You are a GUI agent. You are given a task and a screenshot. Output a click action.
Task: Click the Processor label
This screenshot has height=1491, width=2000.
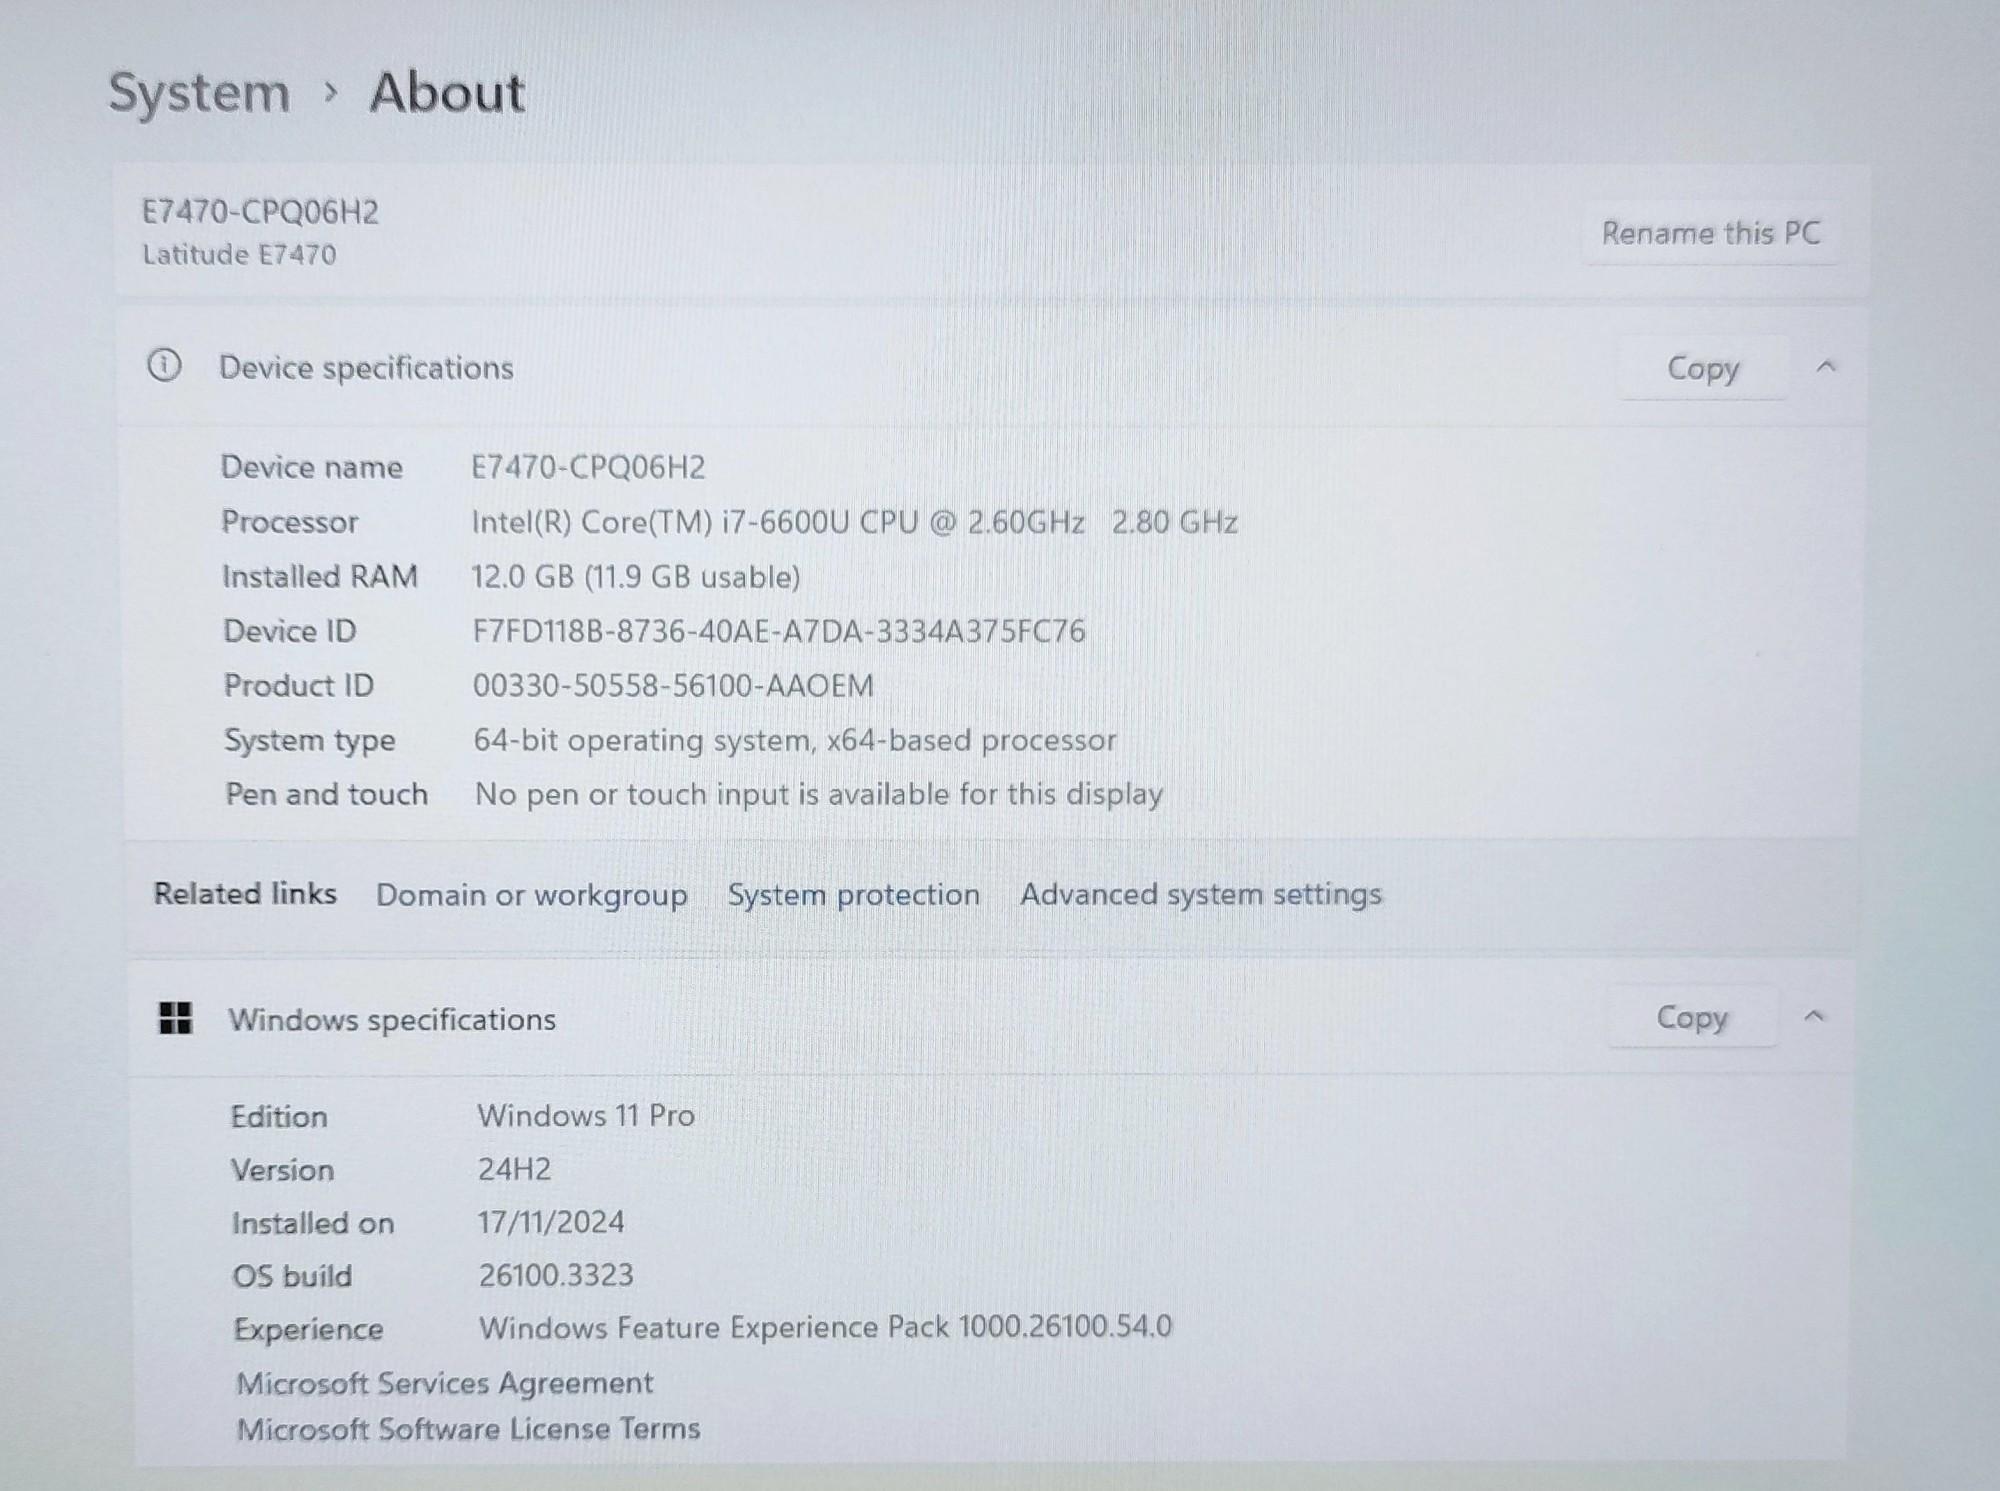click(x=290, y=522)
